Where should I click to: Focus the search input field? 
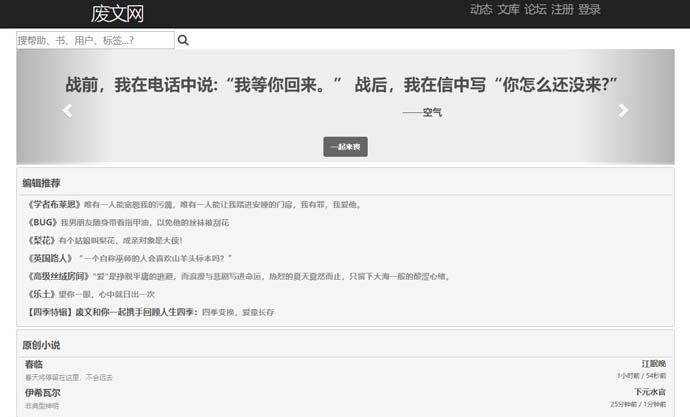point(95,41)
